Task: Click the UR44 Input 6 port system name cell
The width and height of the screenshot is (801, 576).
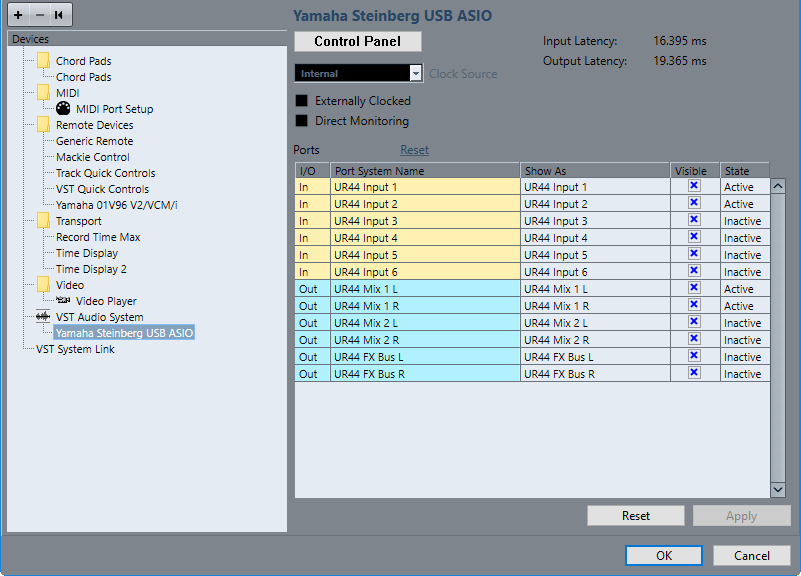Action: [x=425, y=272]
